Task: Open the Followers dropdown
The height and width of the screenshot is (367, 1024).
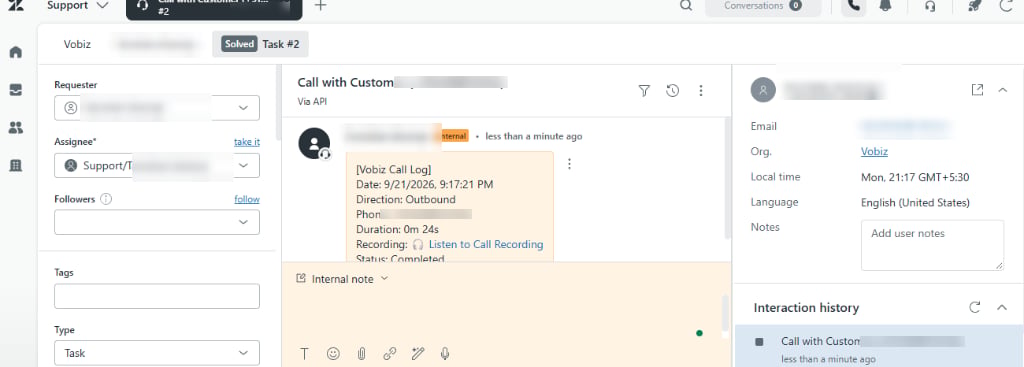Action: (x=157, y=222)
